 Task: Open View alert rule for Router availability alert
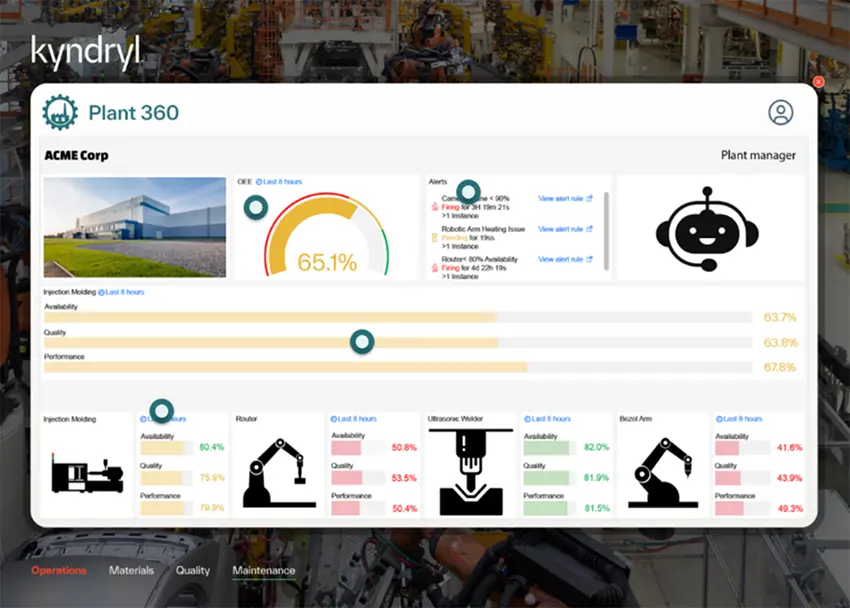[x=565, y=259]
